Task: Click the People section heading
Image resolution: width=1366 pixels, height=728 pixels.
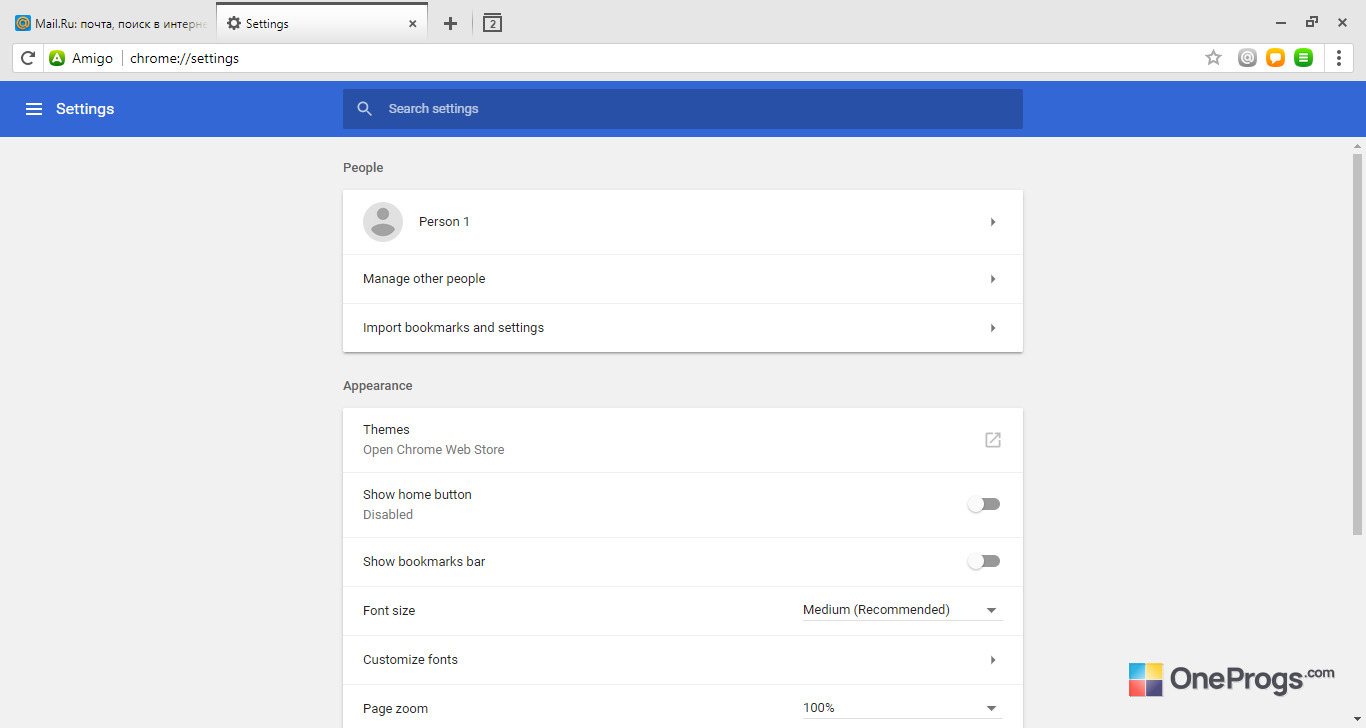Action: tap(363, 168)
